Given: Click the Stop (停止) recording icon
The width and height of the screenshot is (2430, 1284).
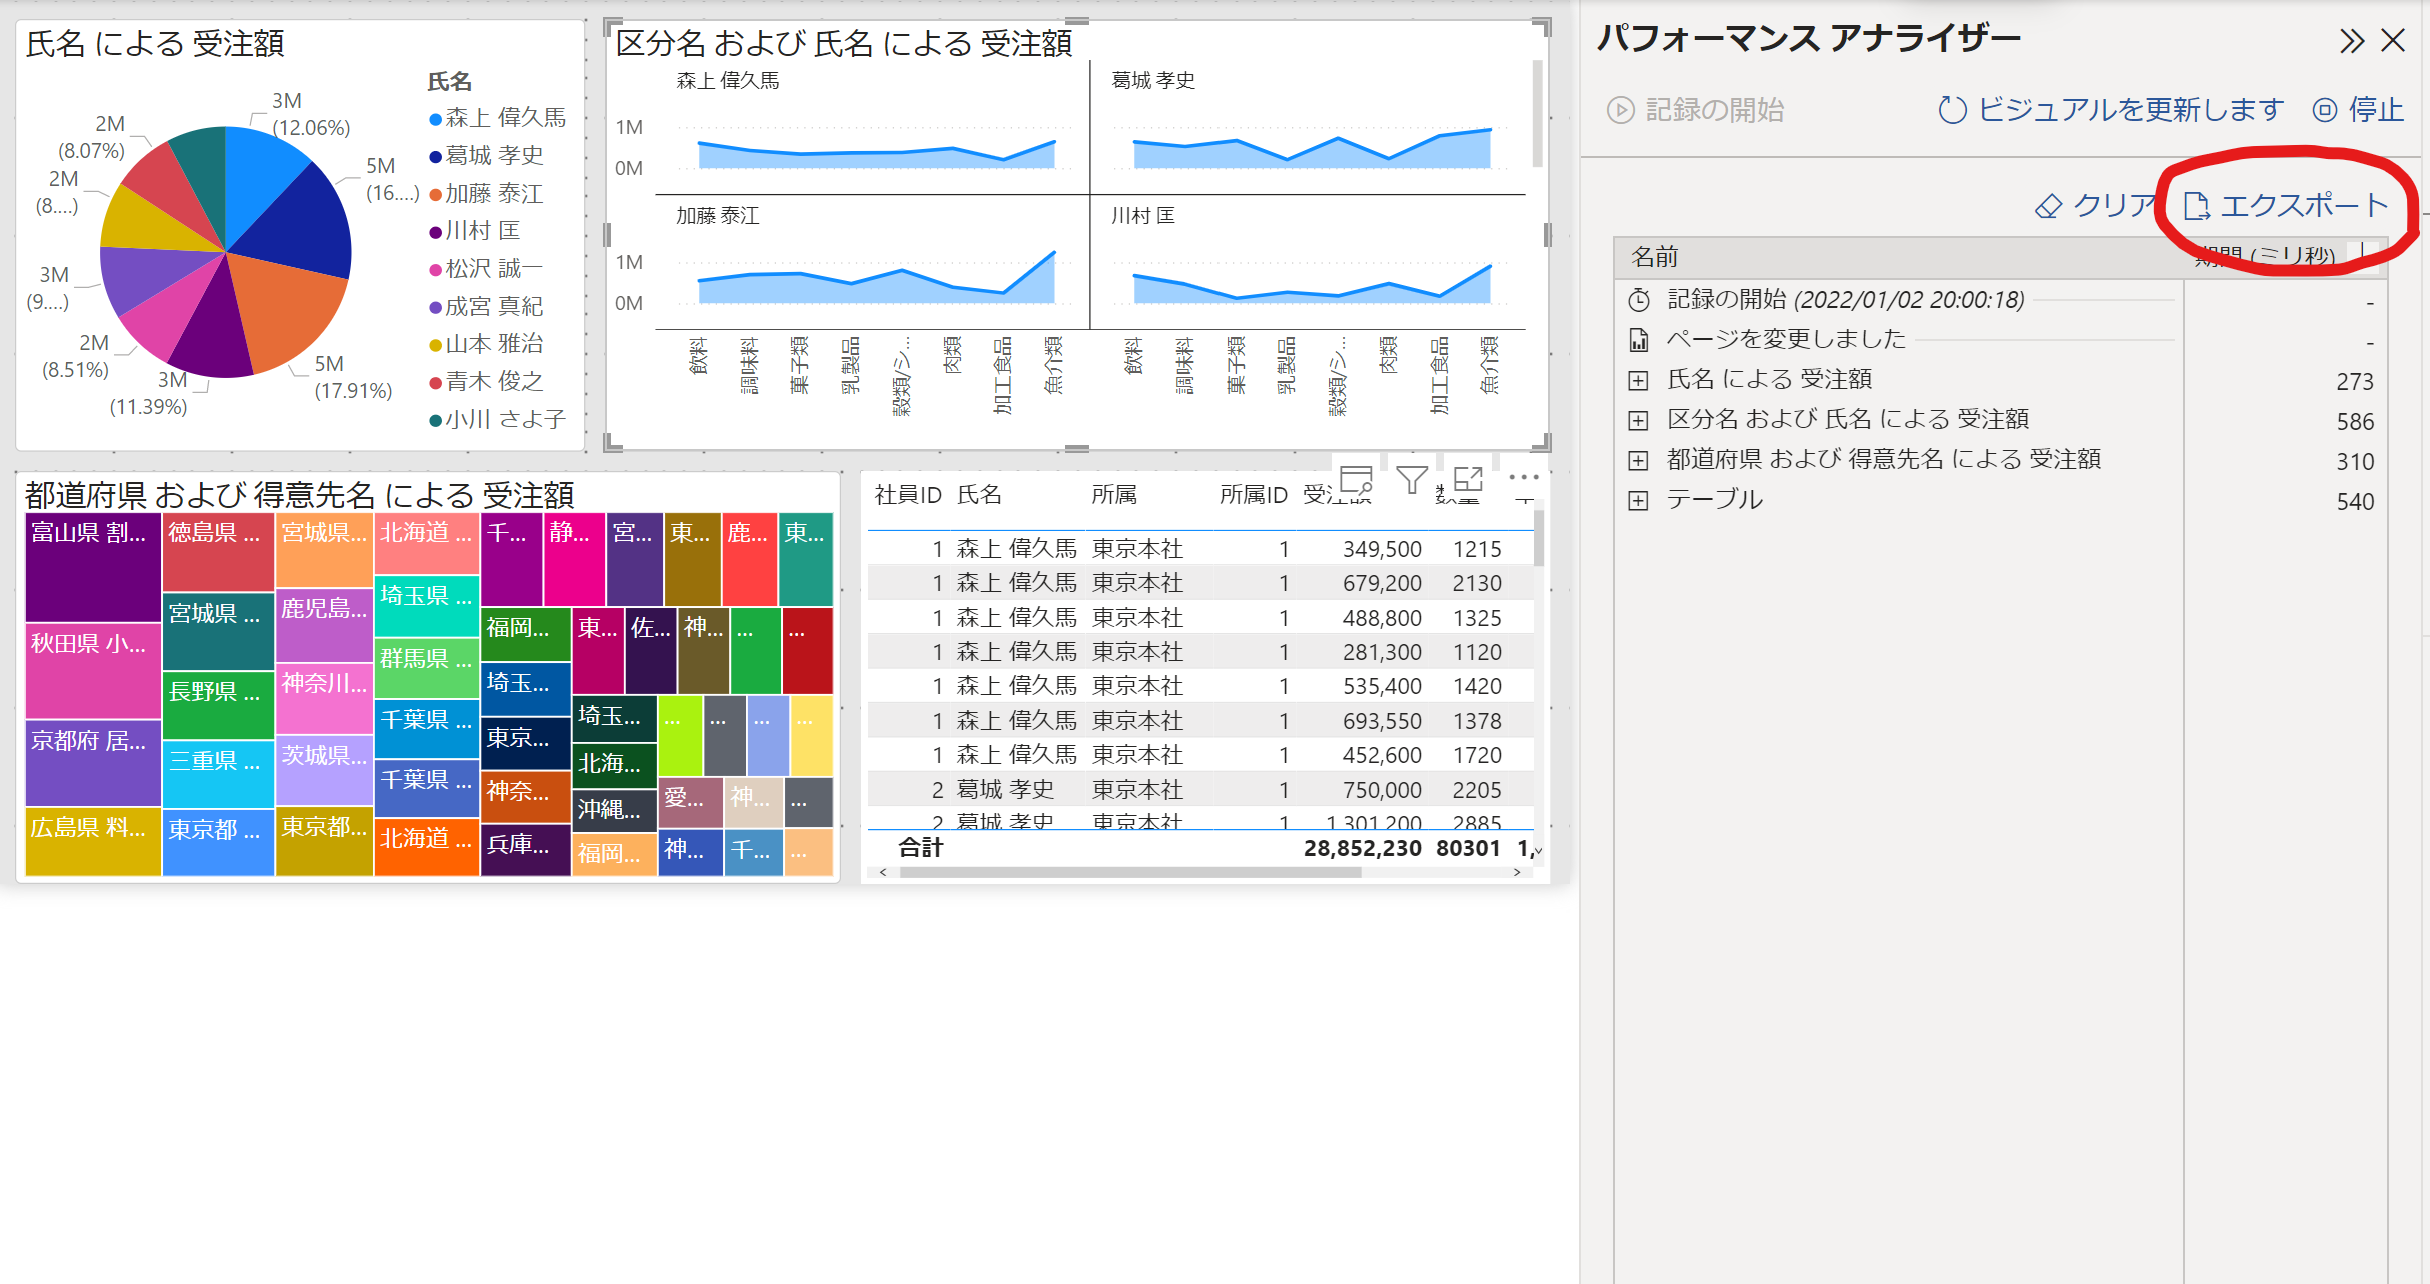Looking at the screenshot, I should 2325,110.
